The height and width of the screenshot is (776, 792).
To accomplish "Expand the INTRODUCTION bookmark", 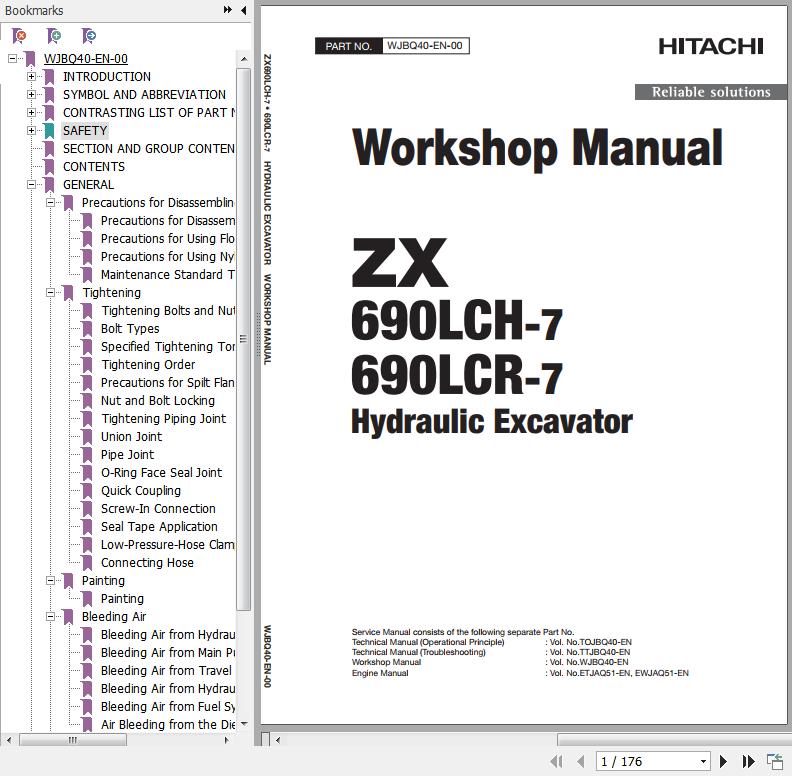I will (x=31, y=77).
